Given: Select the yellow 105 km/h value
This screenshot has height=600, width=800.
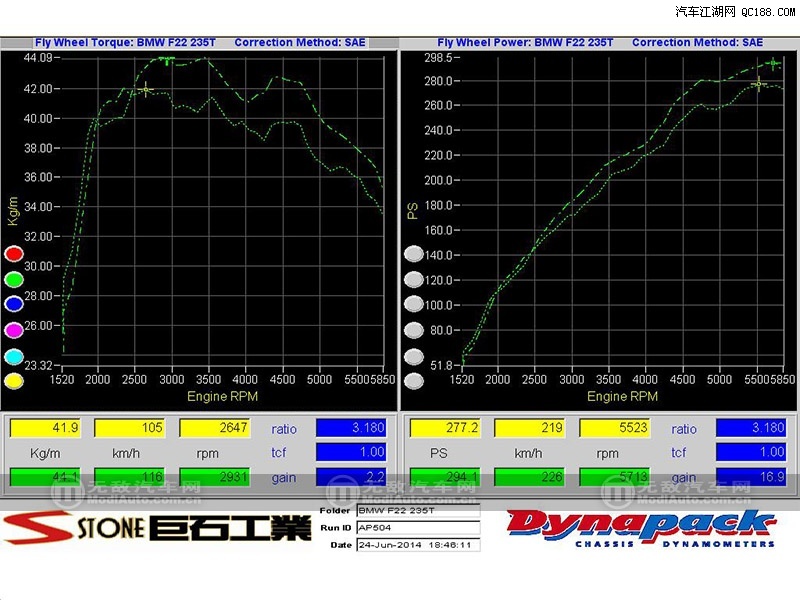Looking at the screenshot, I should click(130, 428).
